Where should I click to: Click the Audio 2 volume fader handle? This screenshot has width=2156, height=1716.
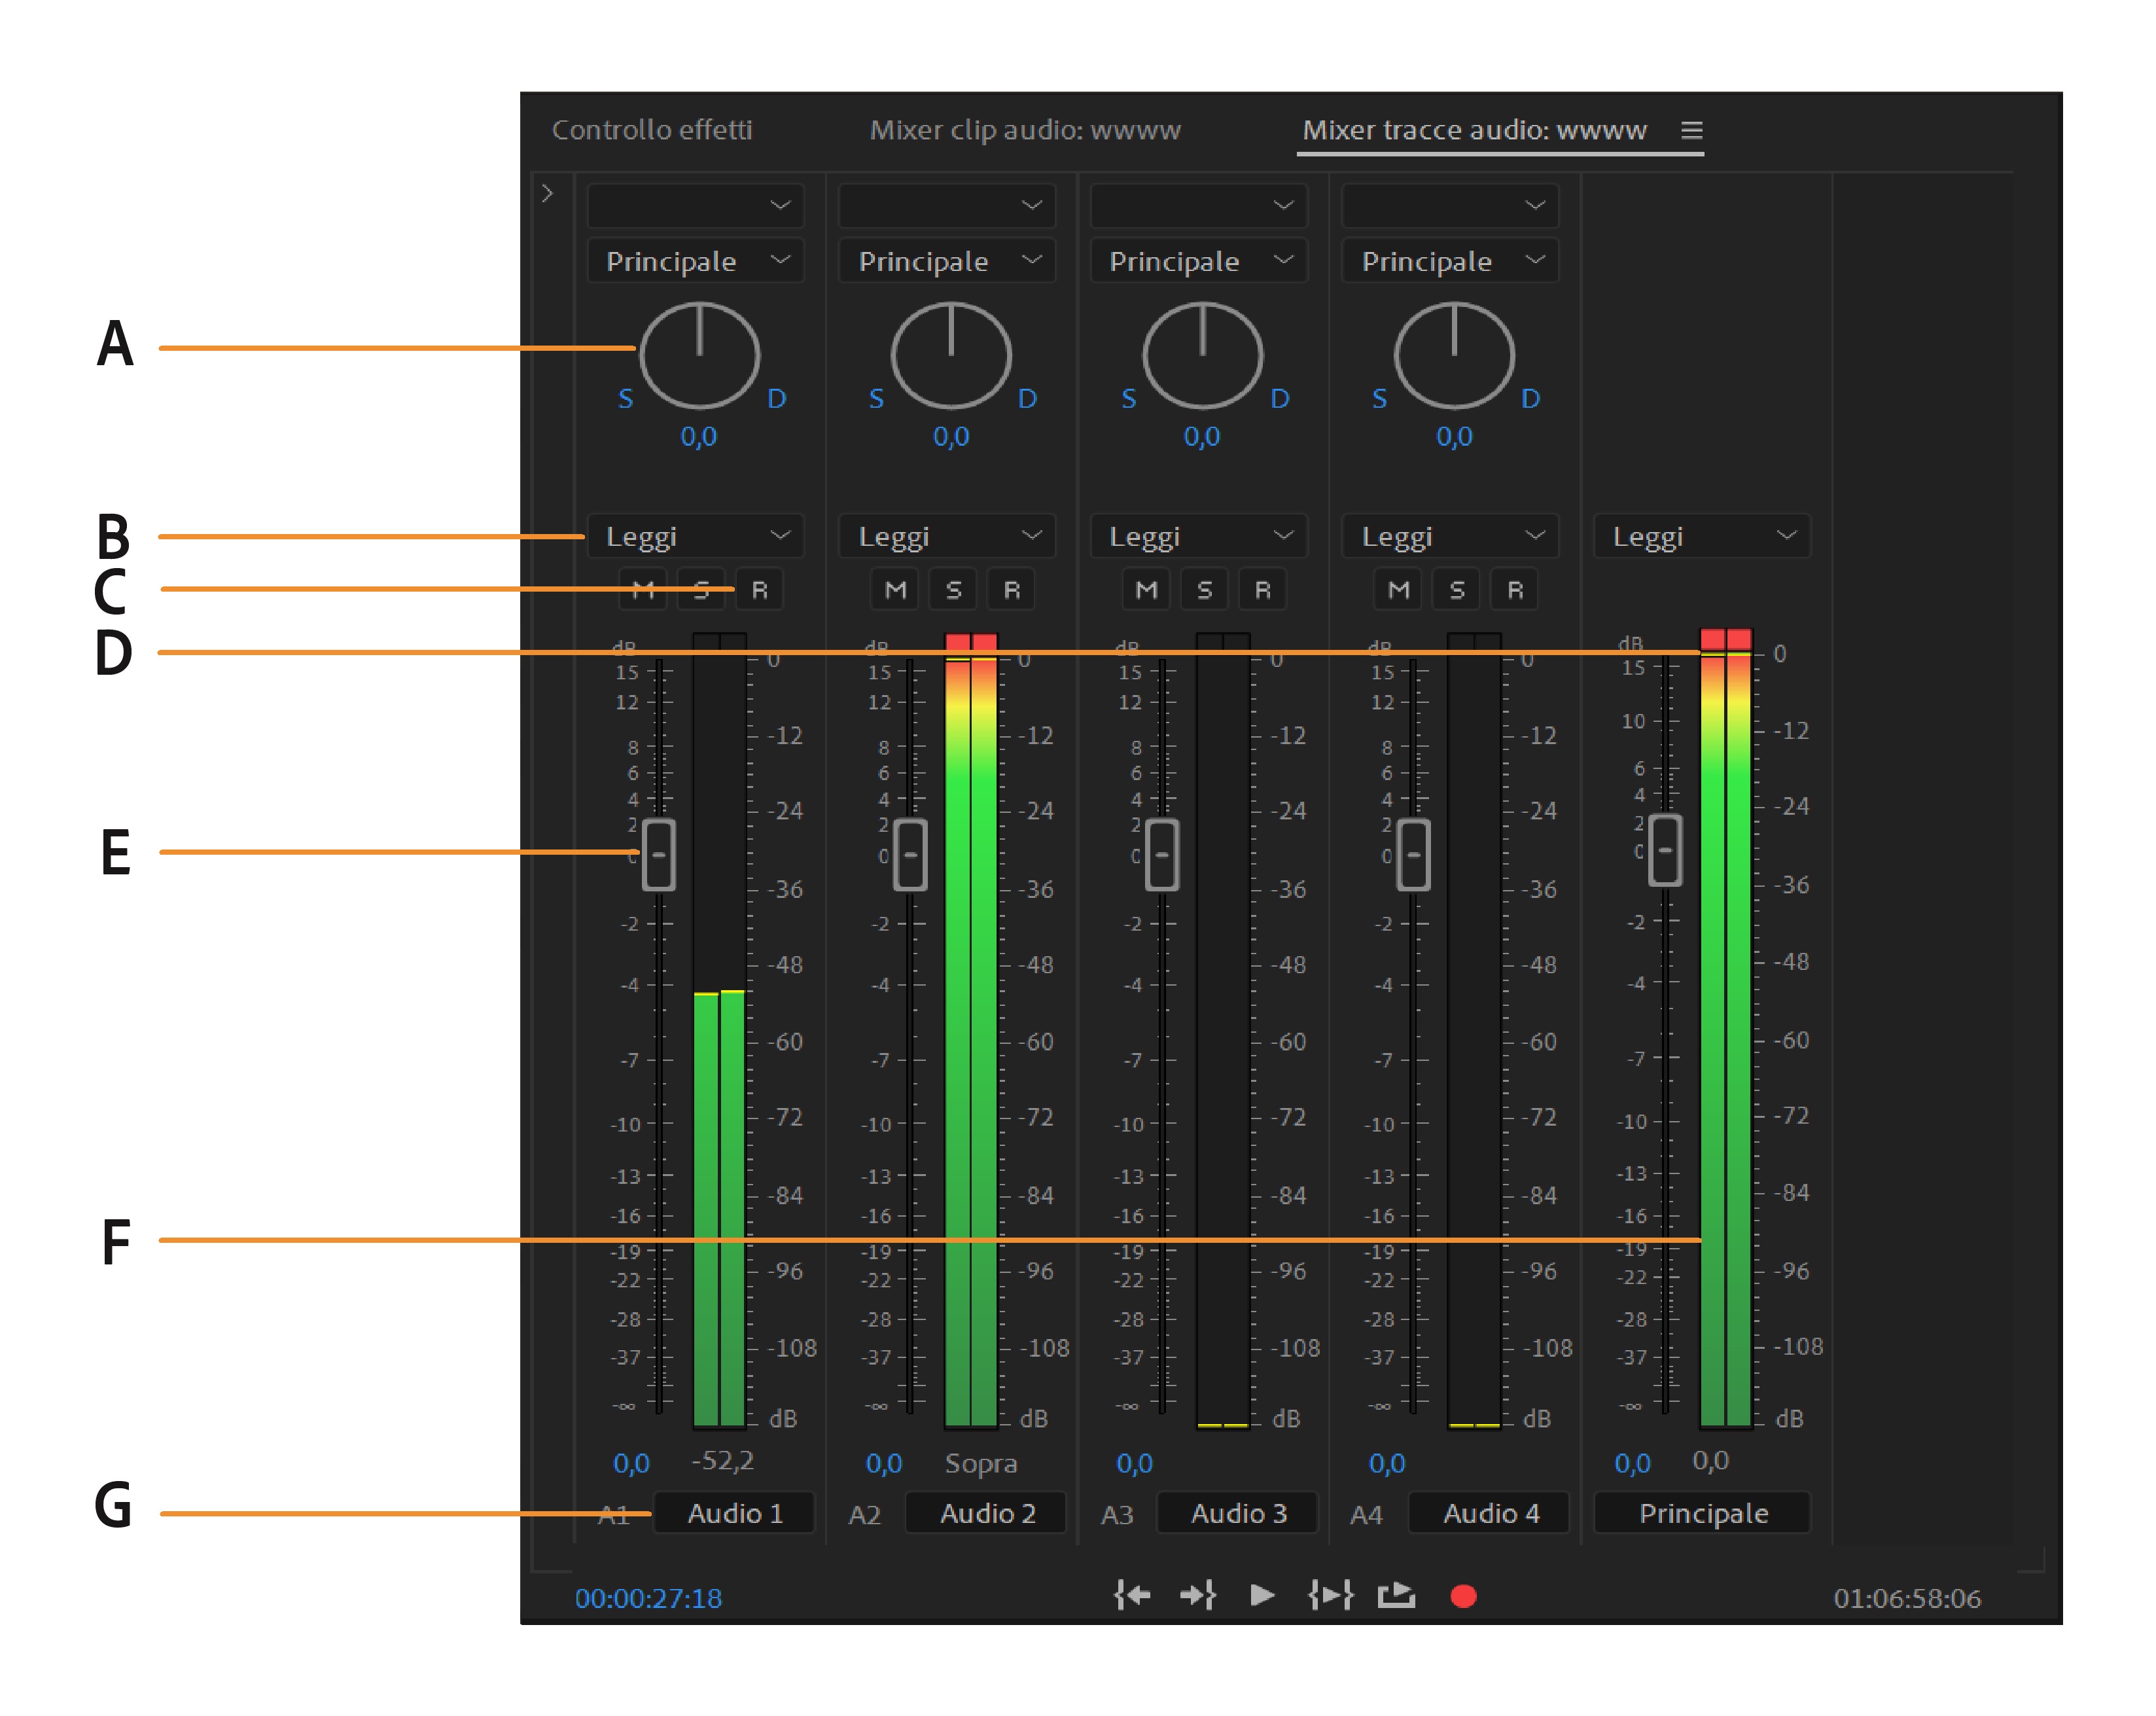tap(910, 854)
